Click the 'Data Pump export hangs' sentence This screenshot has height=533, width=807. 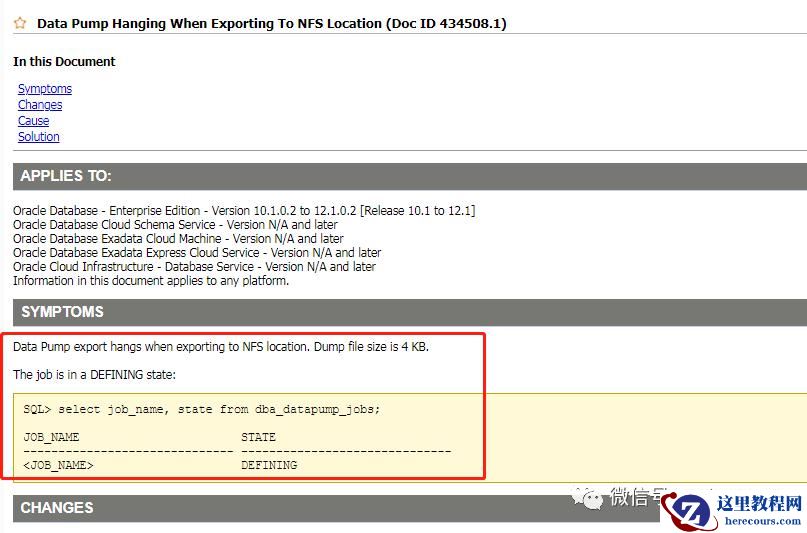point(221,347)
